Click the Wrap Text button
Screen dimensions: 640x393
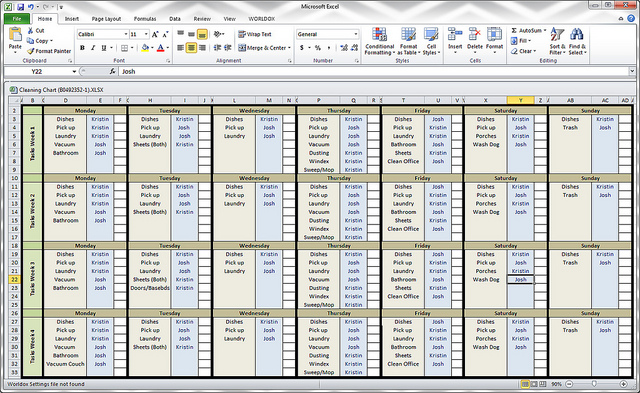point(255,34)
